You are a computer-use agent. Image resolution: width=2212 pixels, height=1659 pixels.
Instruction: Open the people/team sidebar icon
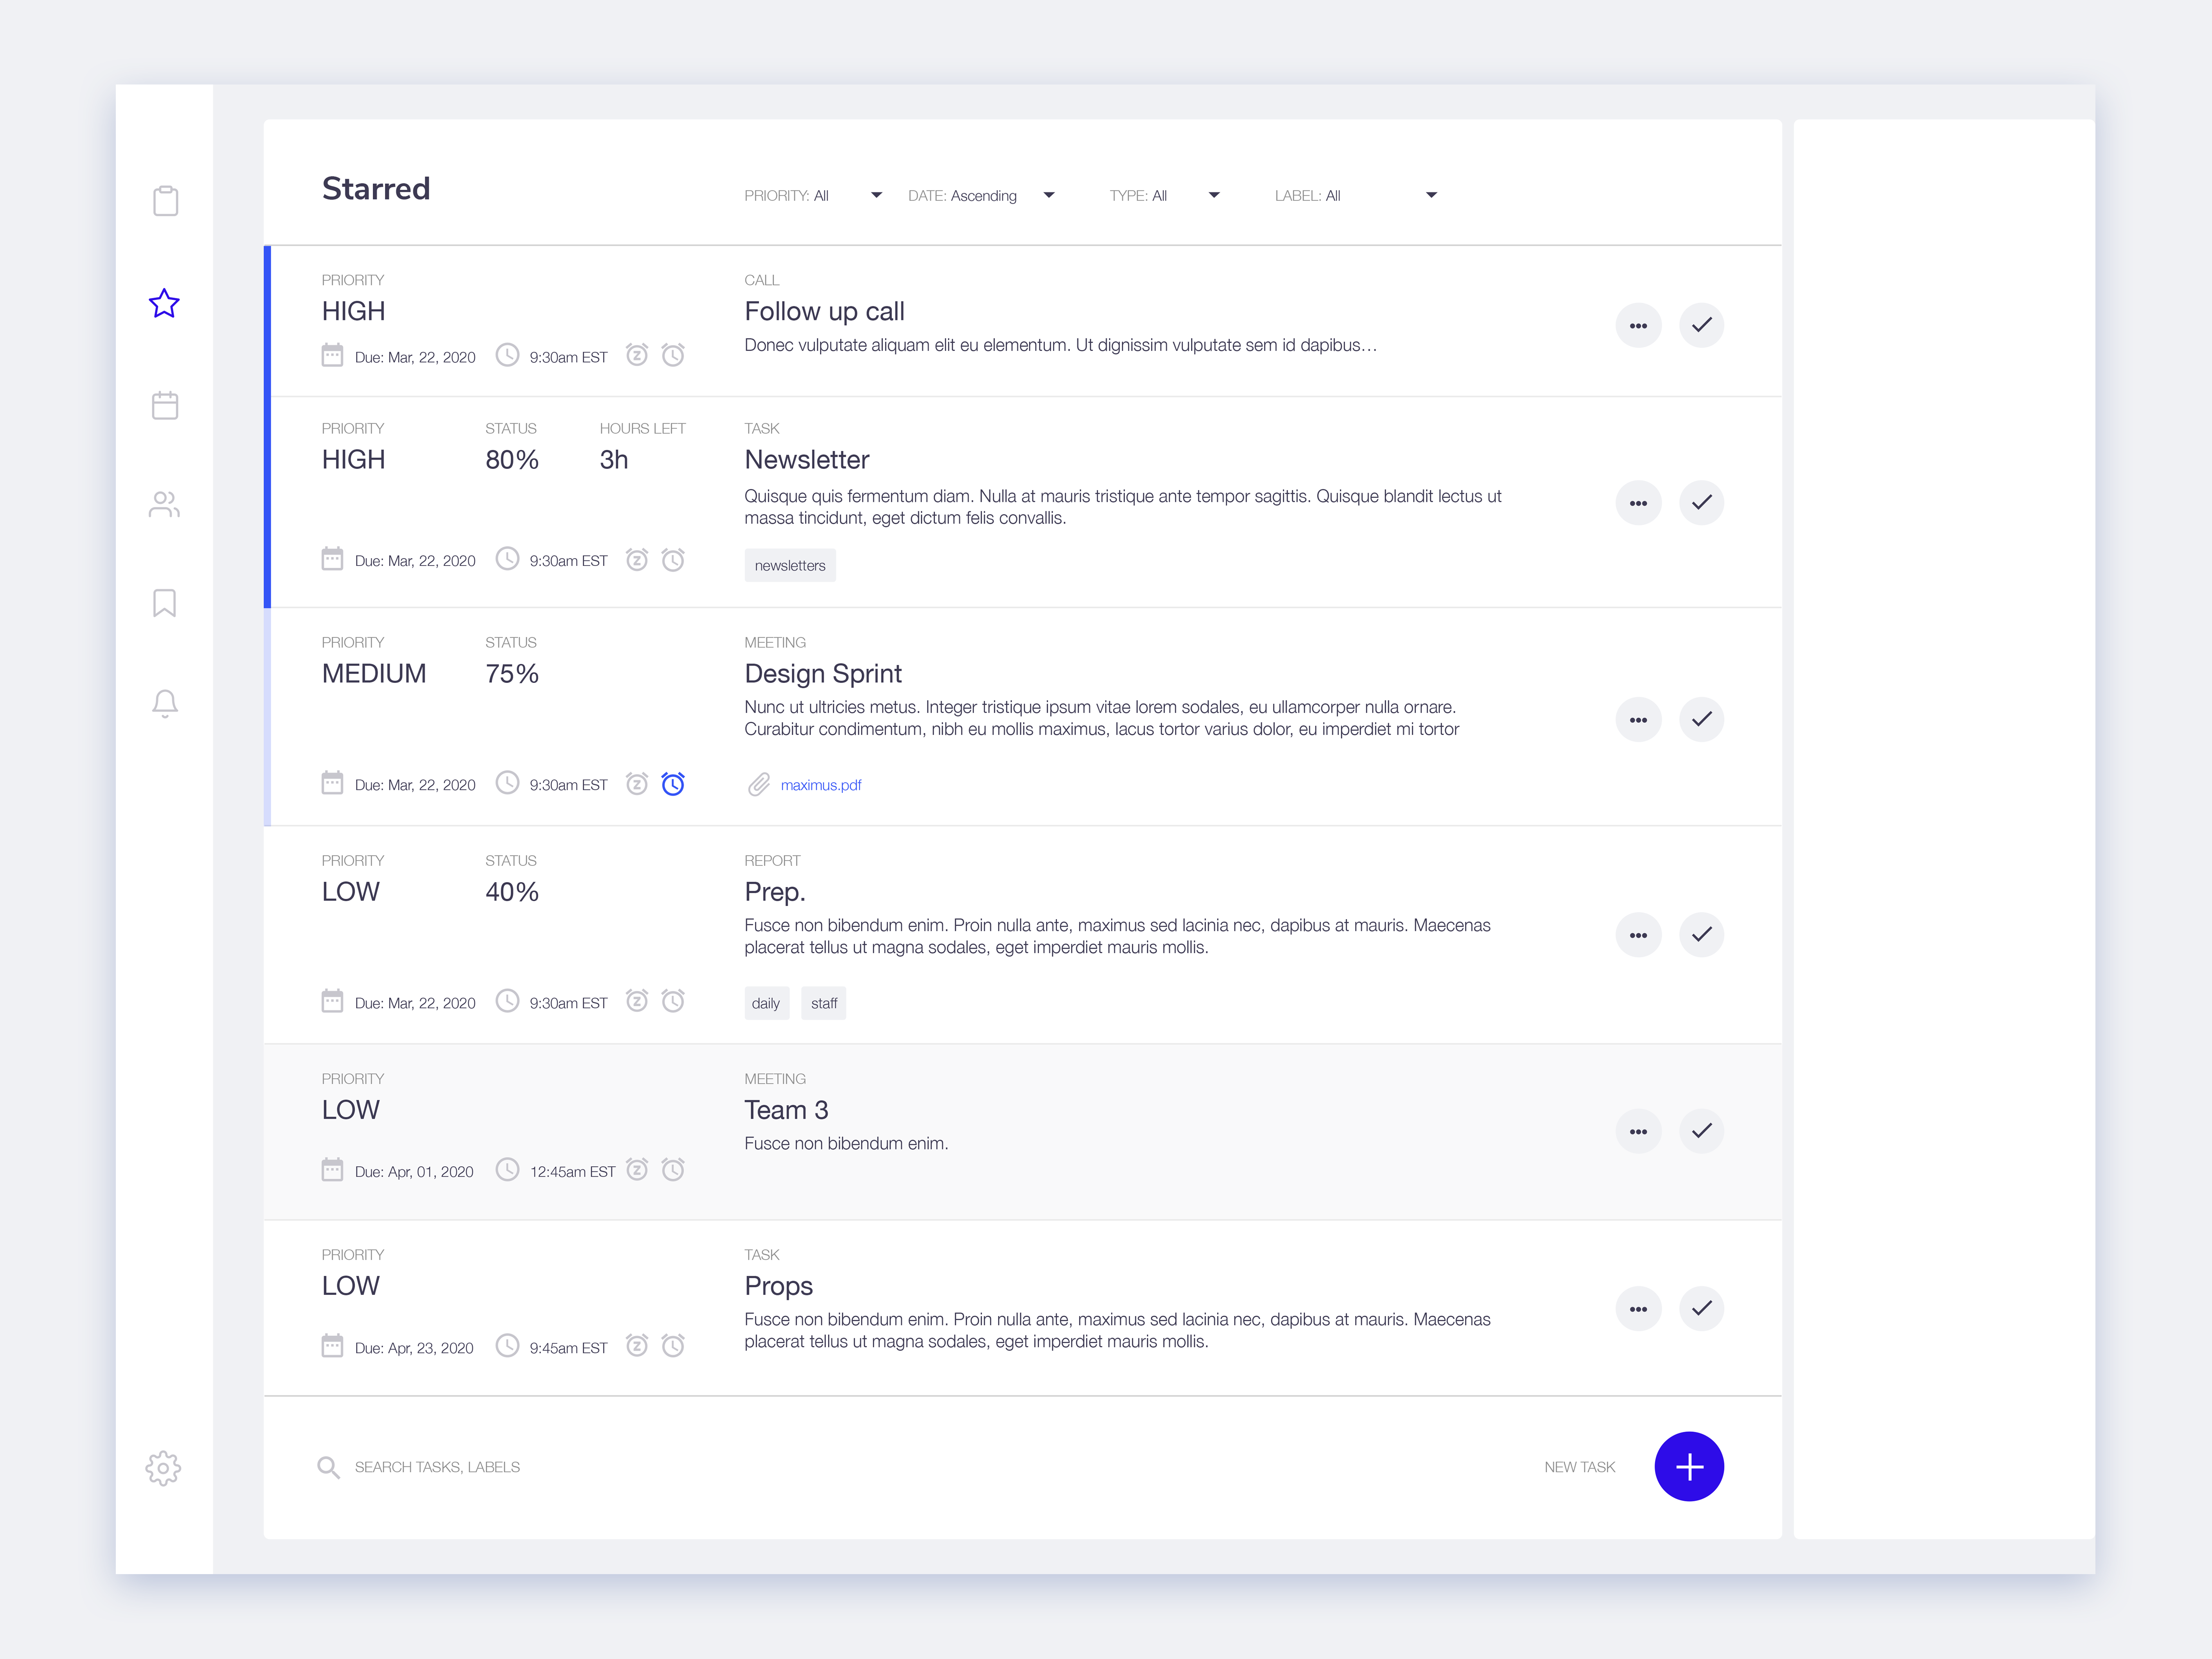point(164,505)
